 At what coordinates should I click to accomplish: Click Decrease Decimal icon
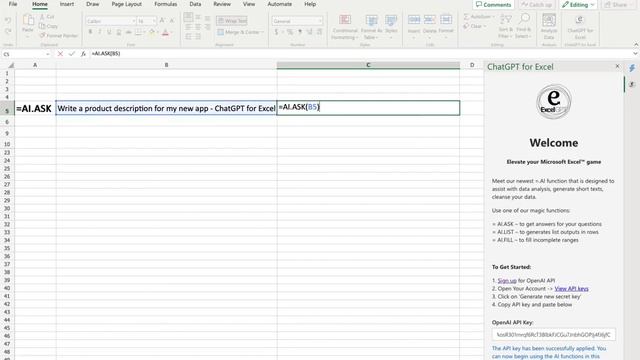[x=319, y=32]
